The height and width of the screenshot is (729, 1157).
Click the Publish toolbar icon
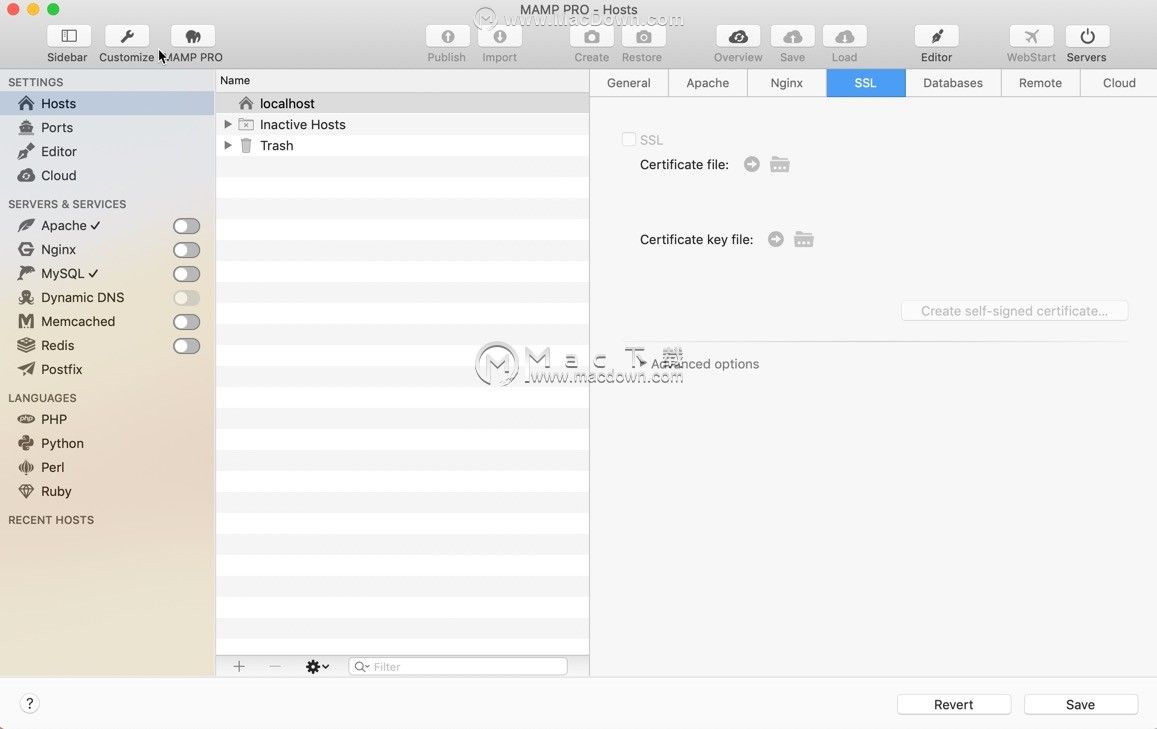(x=447, y=36)
